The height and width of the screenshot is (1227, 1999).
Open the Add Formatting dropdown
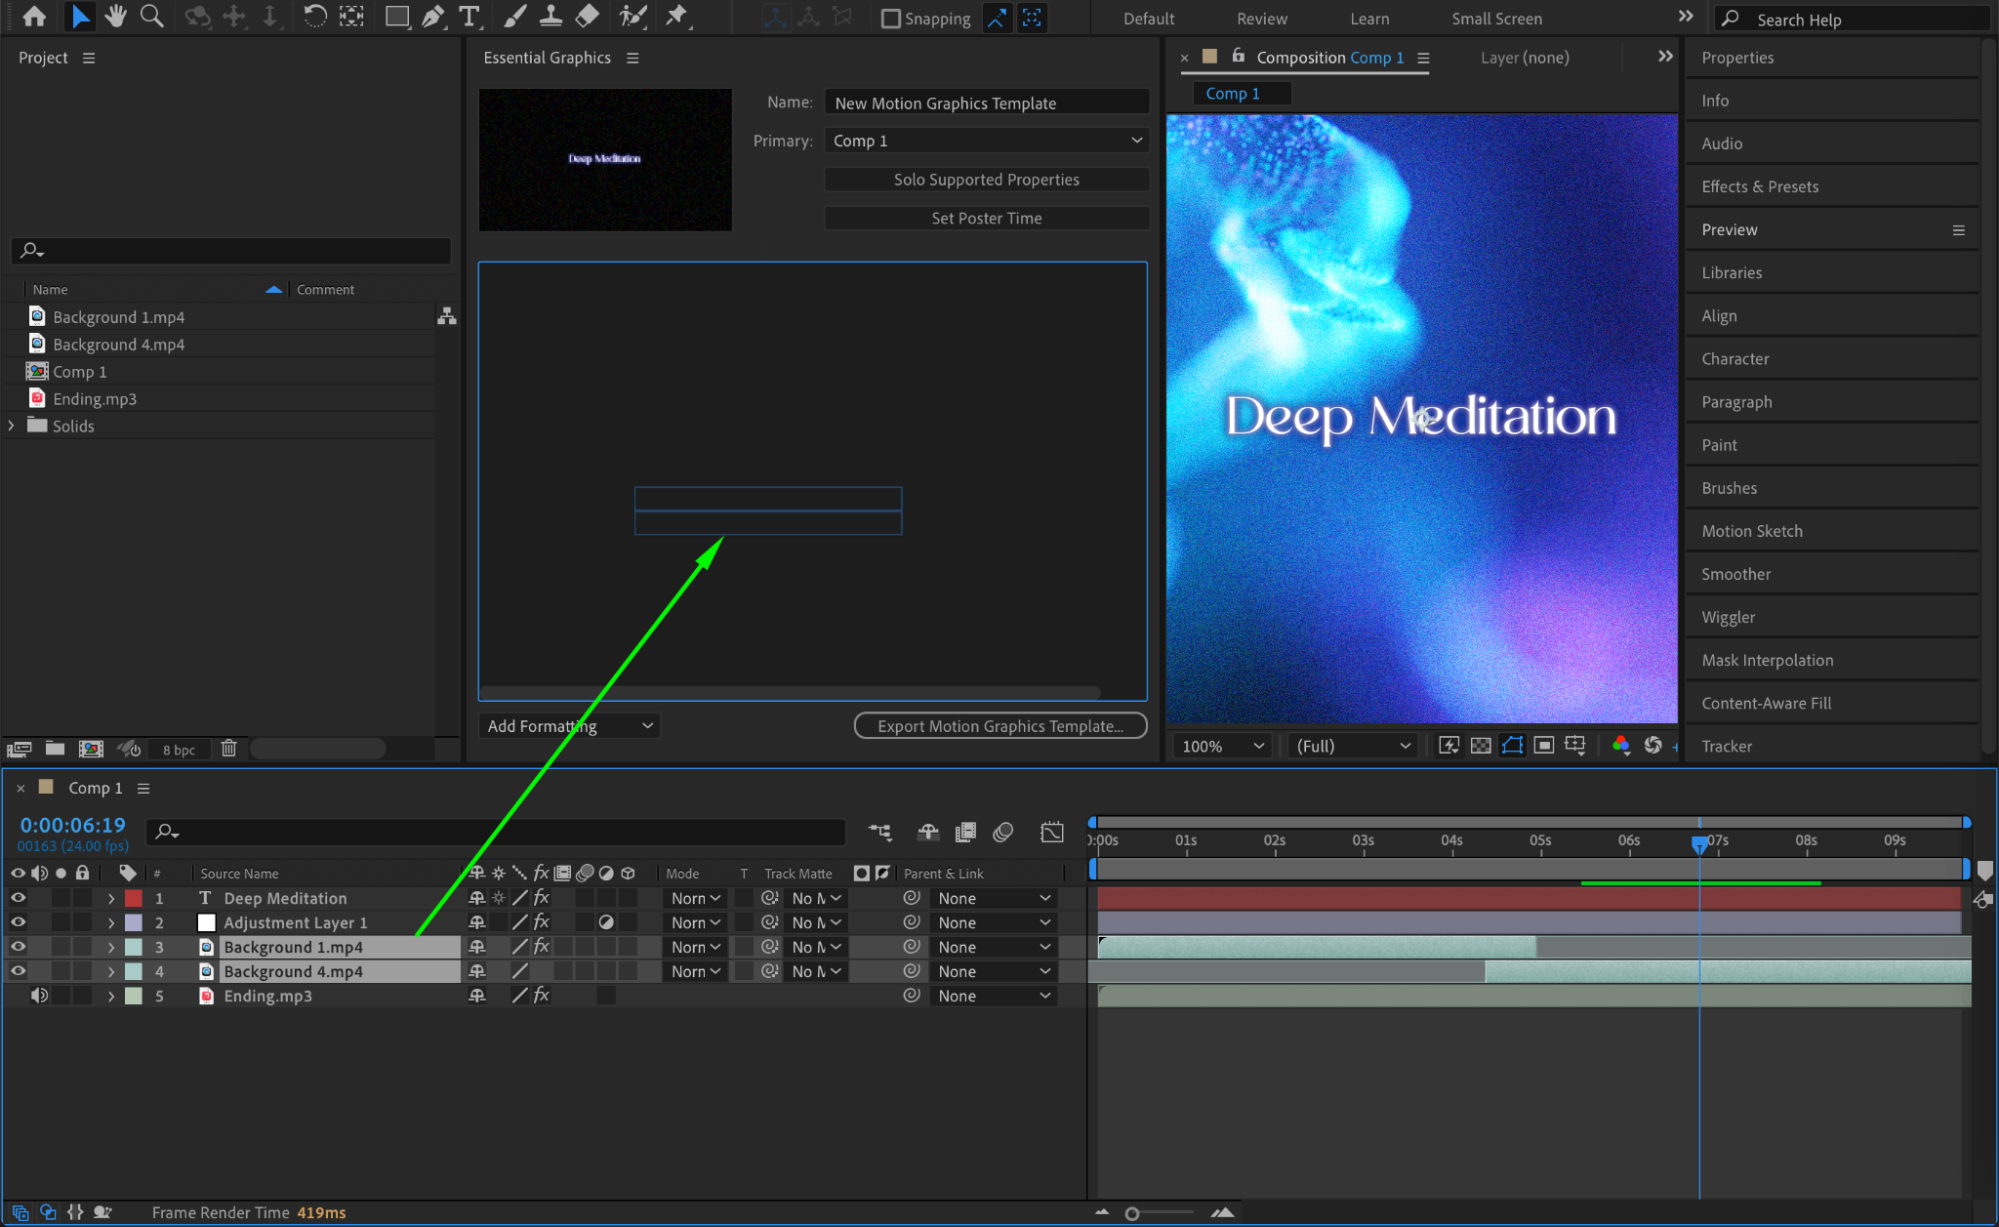click(568, 726)
